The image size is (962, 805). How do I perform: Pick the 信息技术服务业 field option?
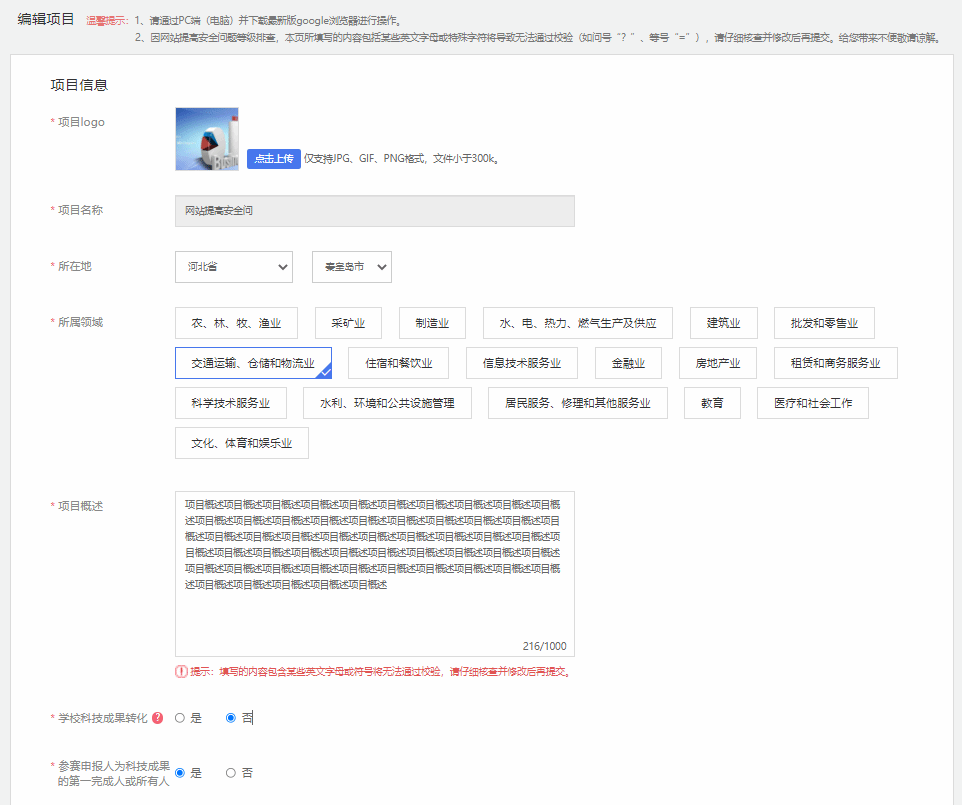(x=522, y=363)
